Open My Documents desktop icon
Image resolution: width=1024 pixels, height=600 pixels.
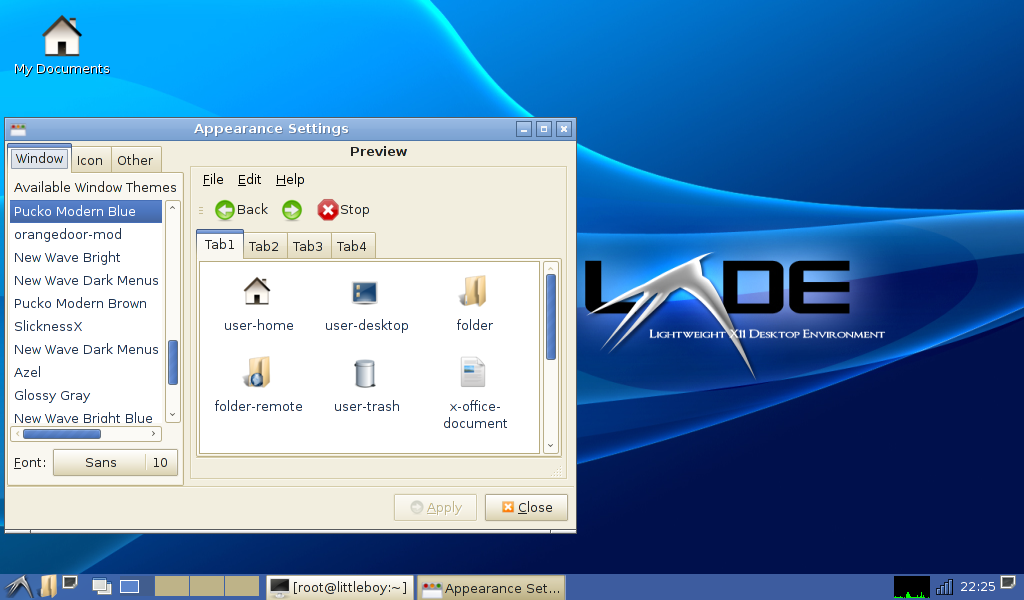click(x=62, y=38)
